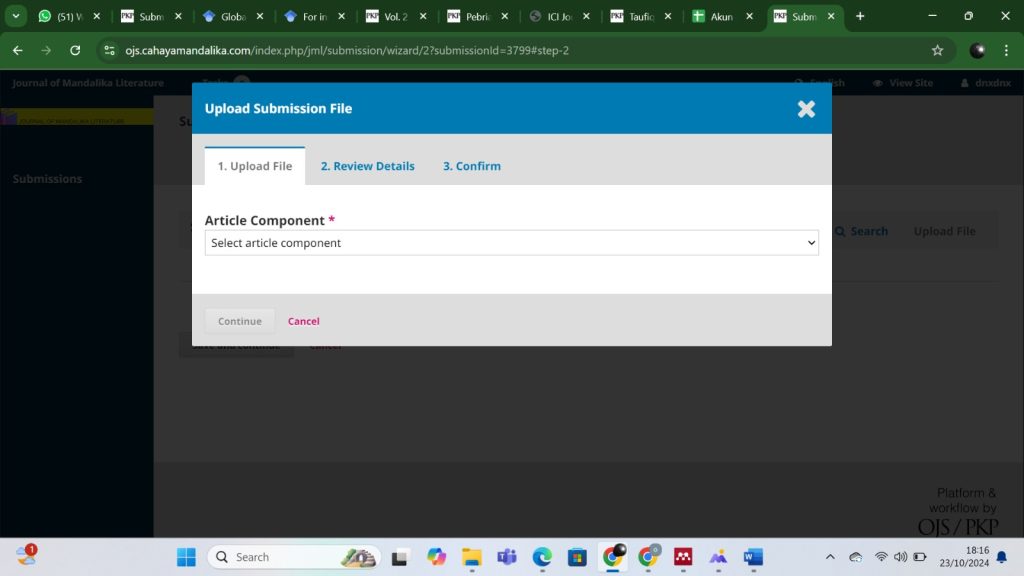Switch to the Review Details step tab
This screenshot has width=1024, height=576.
367,166
